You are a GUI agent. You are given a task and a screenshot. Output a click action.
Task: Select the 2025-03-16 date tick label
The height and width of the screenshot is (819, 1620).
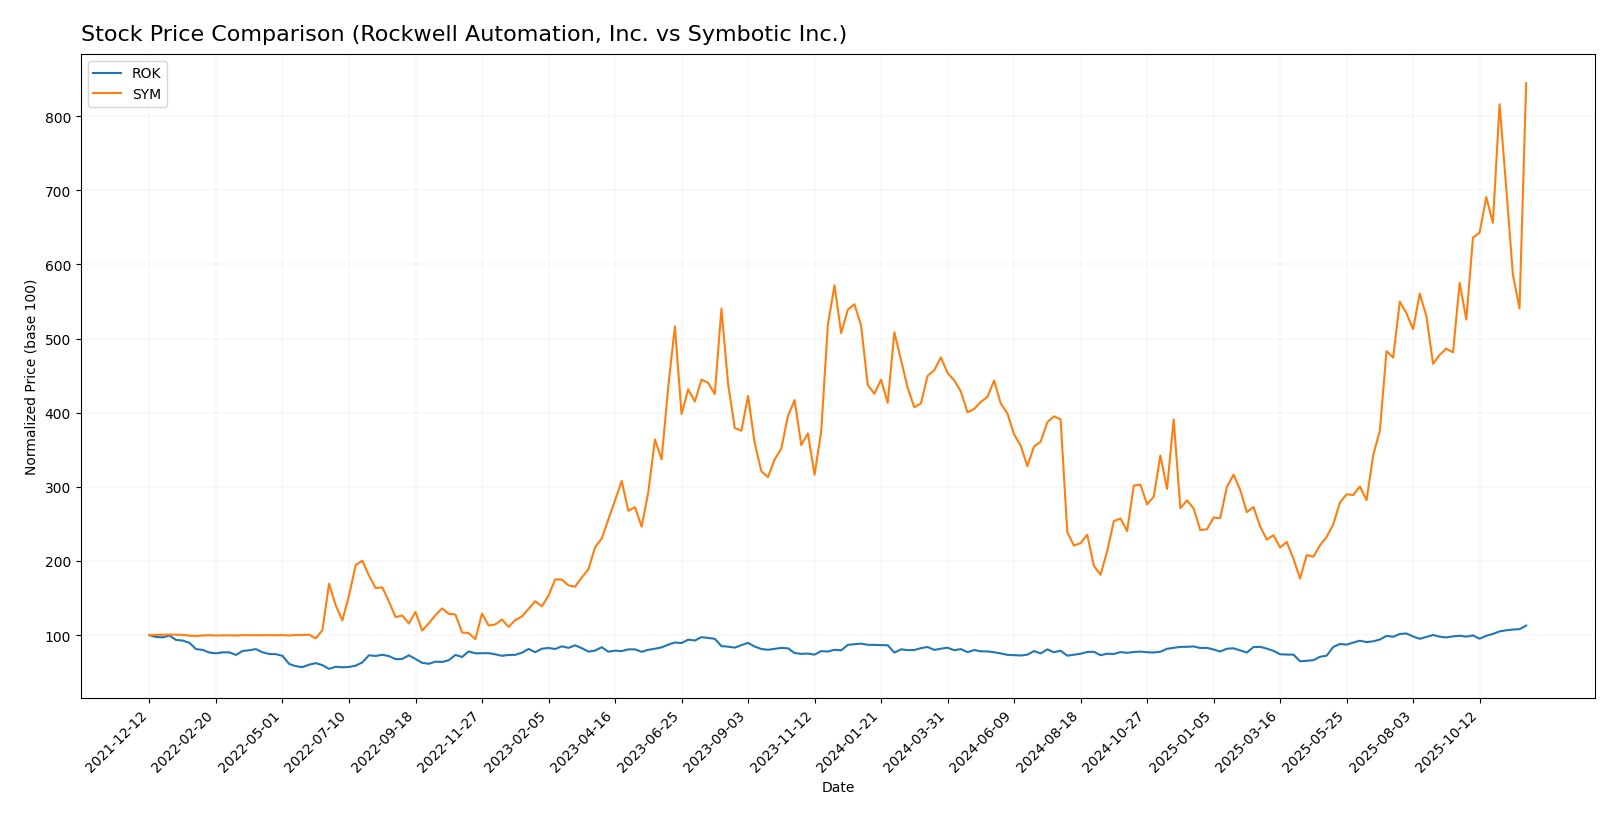(1251, 741)
